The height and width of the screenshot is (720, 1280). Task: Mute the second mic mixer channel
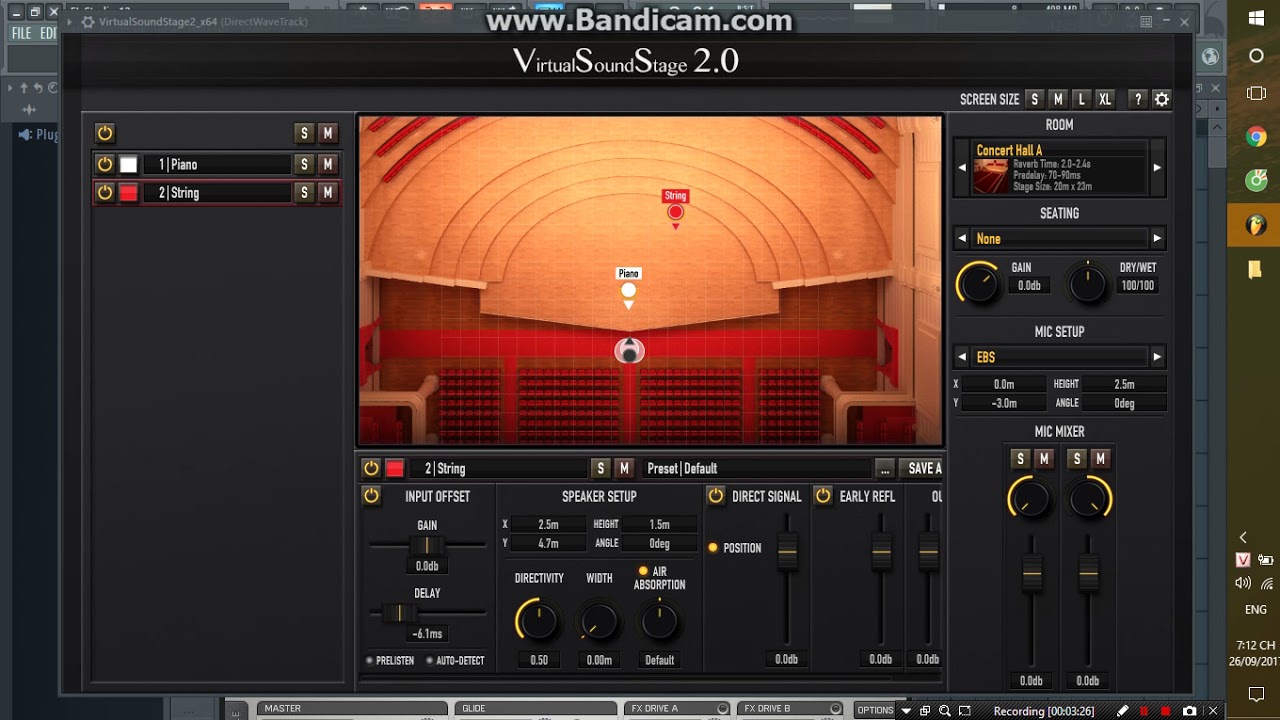tap(1100, 458)
